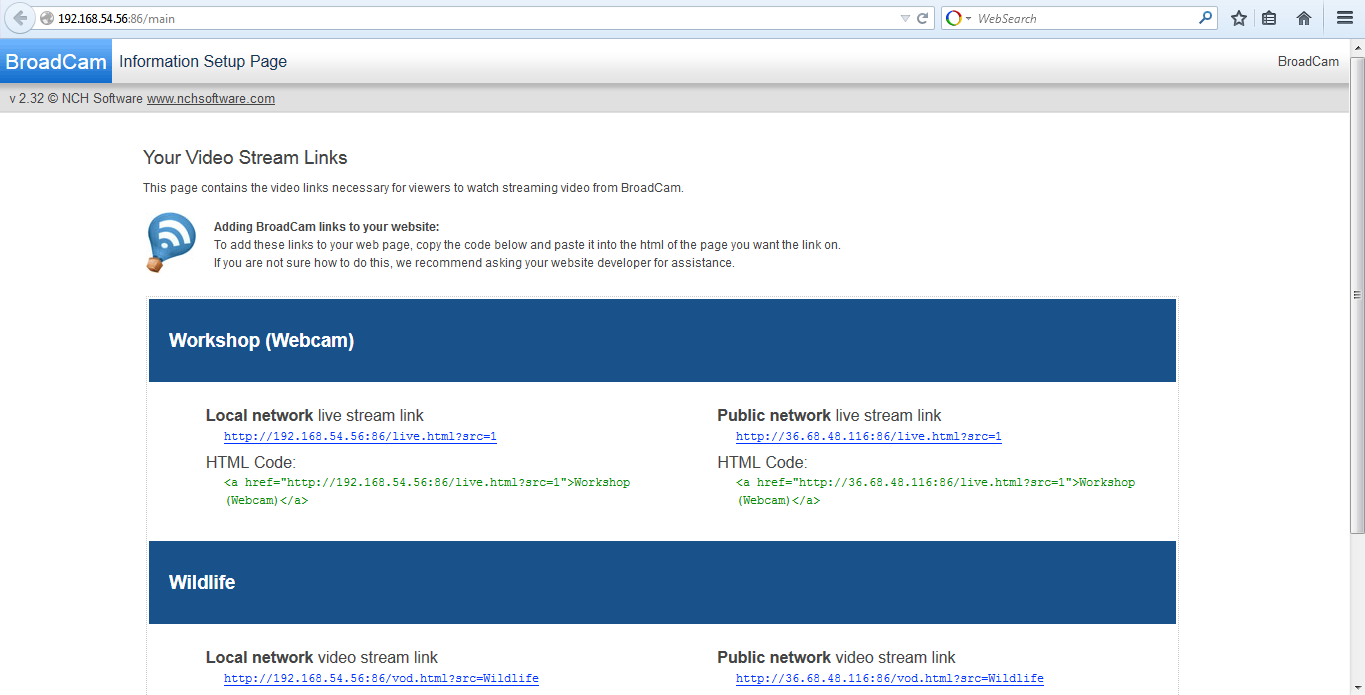Open the URL history dropdown arrow
The height and width of the screenshot is (695, 1365).
point(905,18)
